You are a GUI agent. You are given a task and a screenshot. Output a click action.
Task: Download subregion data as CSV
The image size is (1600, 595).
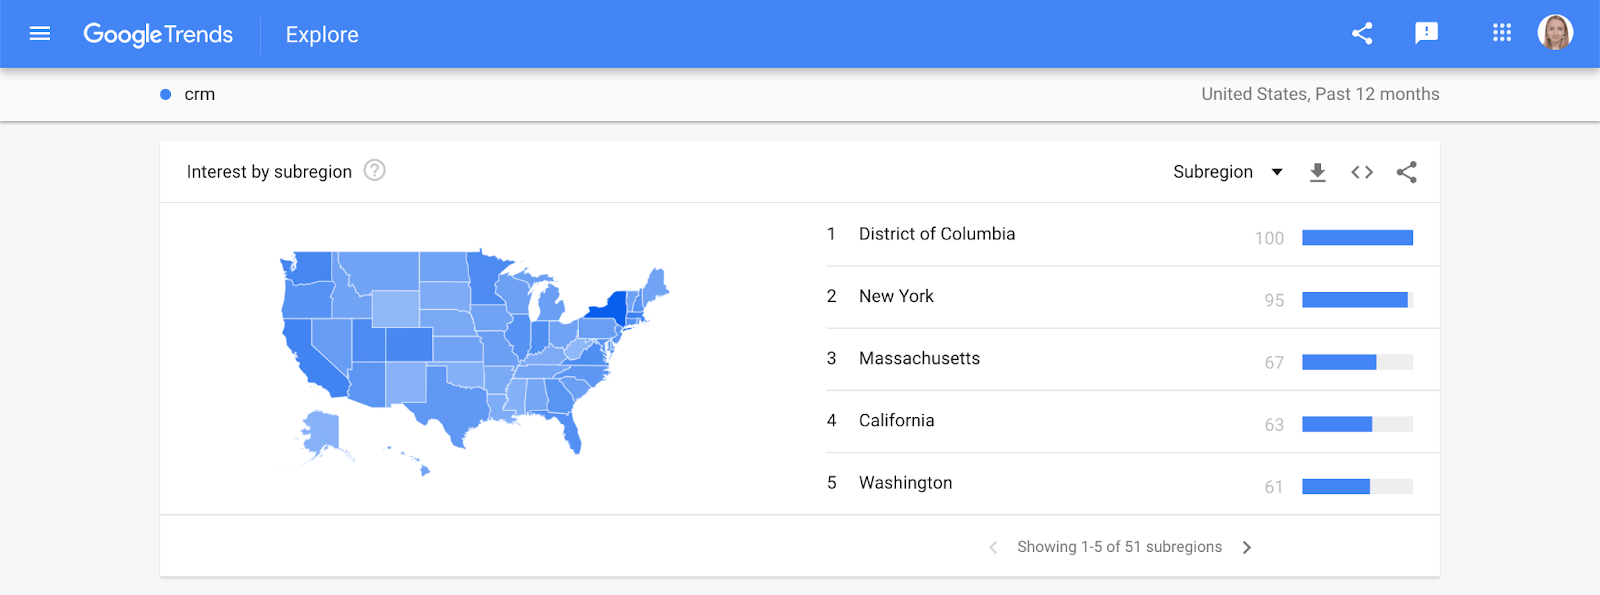pos(1318,172)
